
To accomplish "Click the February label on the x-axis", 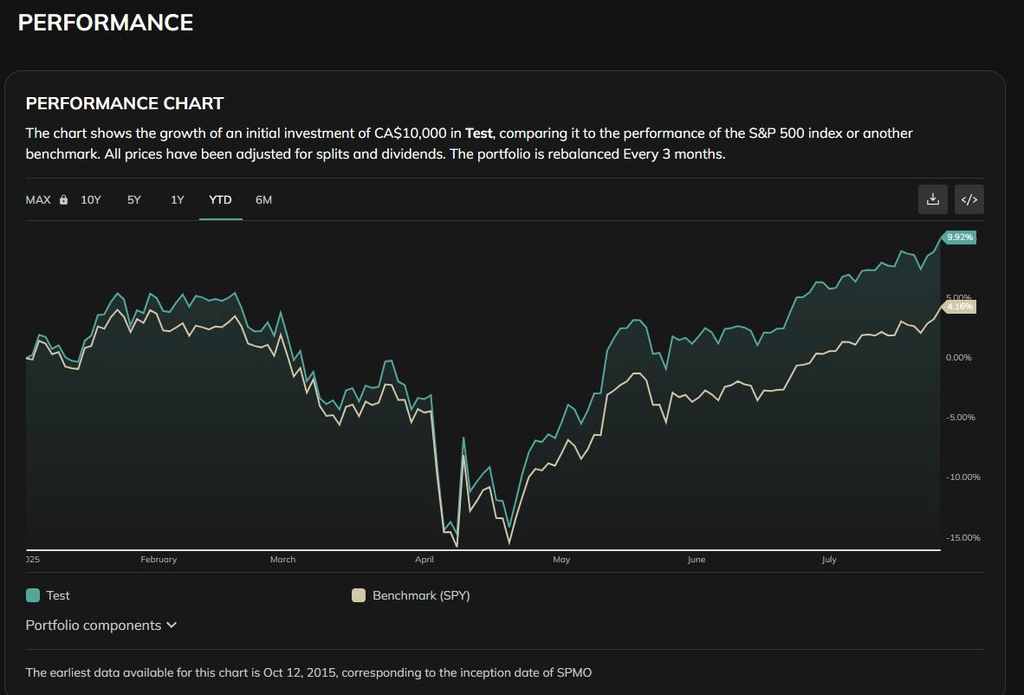I will coord(158,560).
